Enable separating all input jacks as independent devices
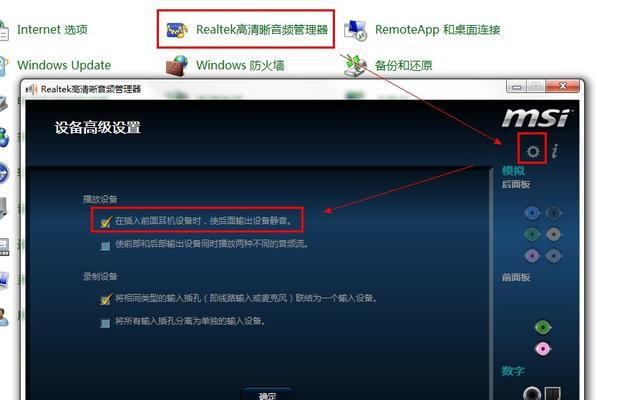This screenshot has width=617, height=400. pyautogui.click(x=105, y=323)
